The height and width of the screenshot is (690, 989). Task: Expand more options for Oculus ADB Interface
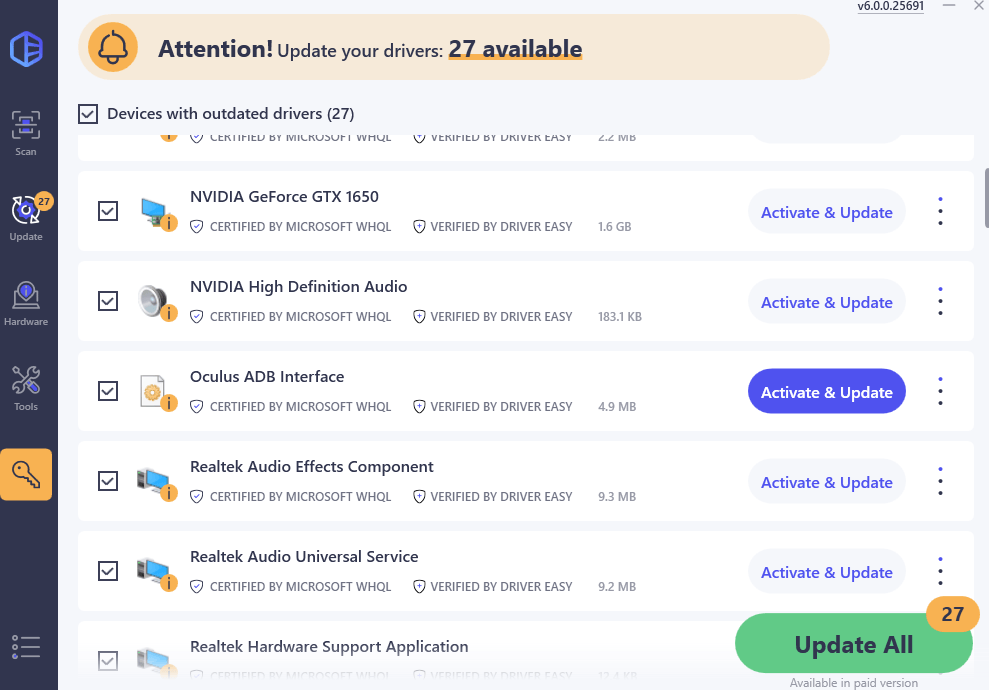[x=940, y=392]
